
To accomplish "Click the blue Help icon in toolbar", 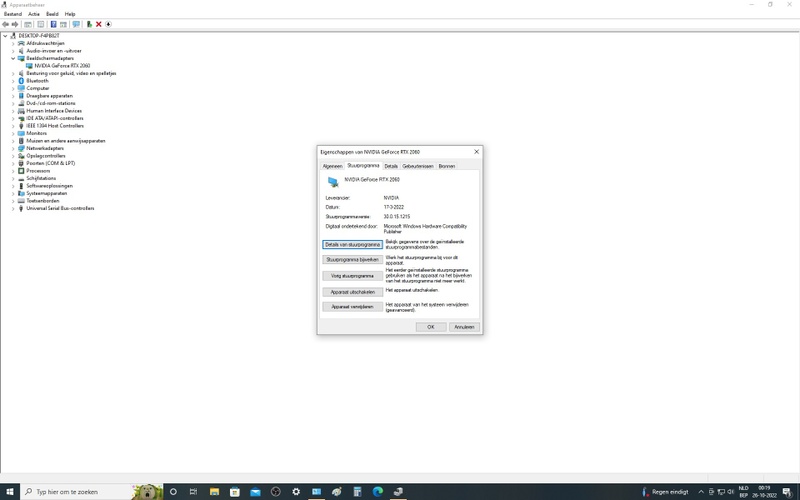I will coord(53,24).
